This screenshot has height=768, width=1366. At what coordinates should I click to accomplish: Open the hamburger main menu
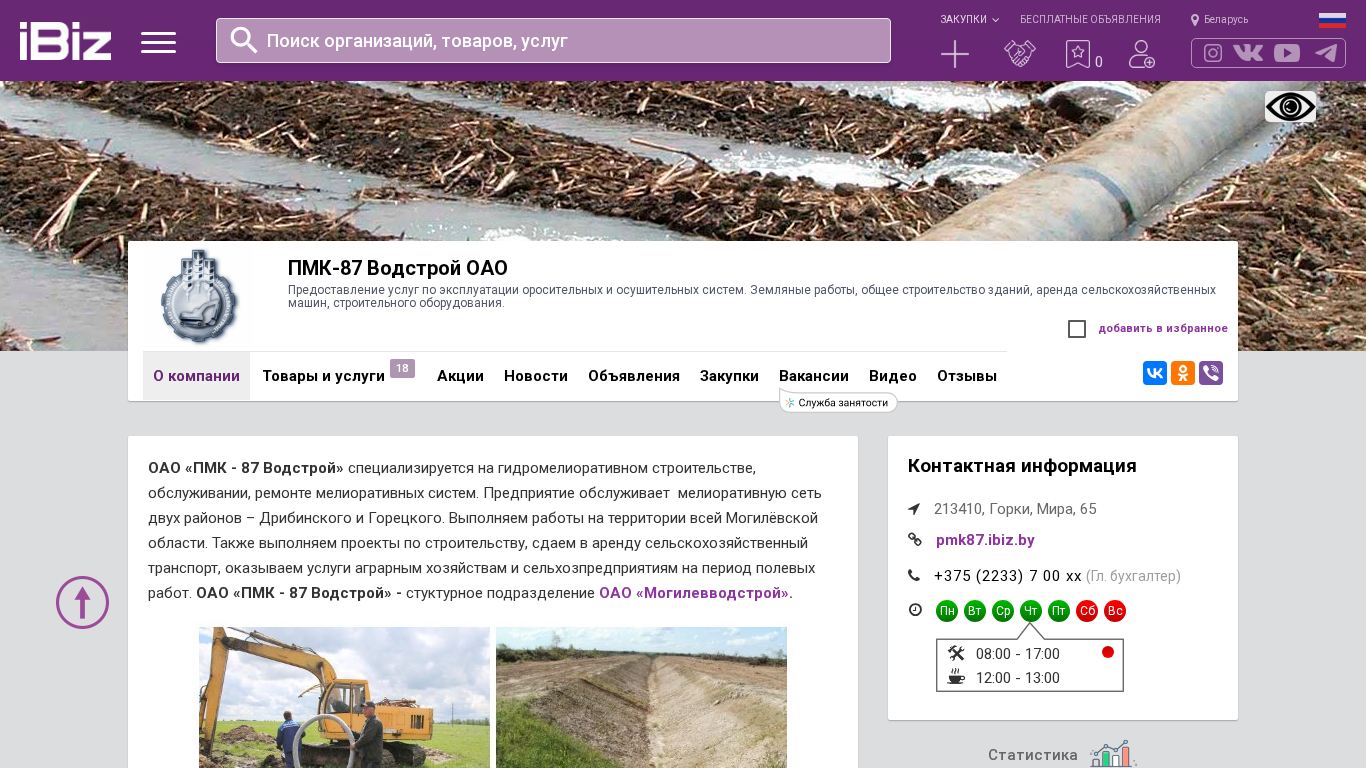158,42
